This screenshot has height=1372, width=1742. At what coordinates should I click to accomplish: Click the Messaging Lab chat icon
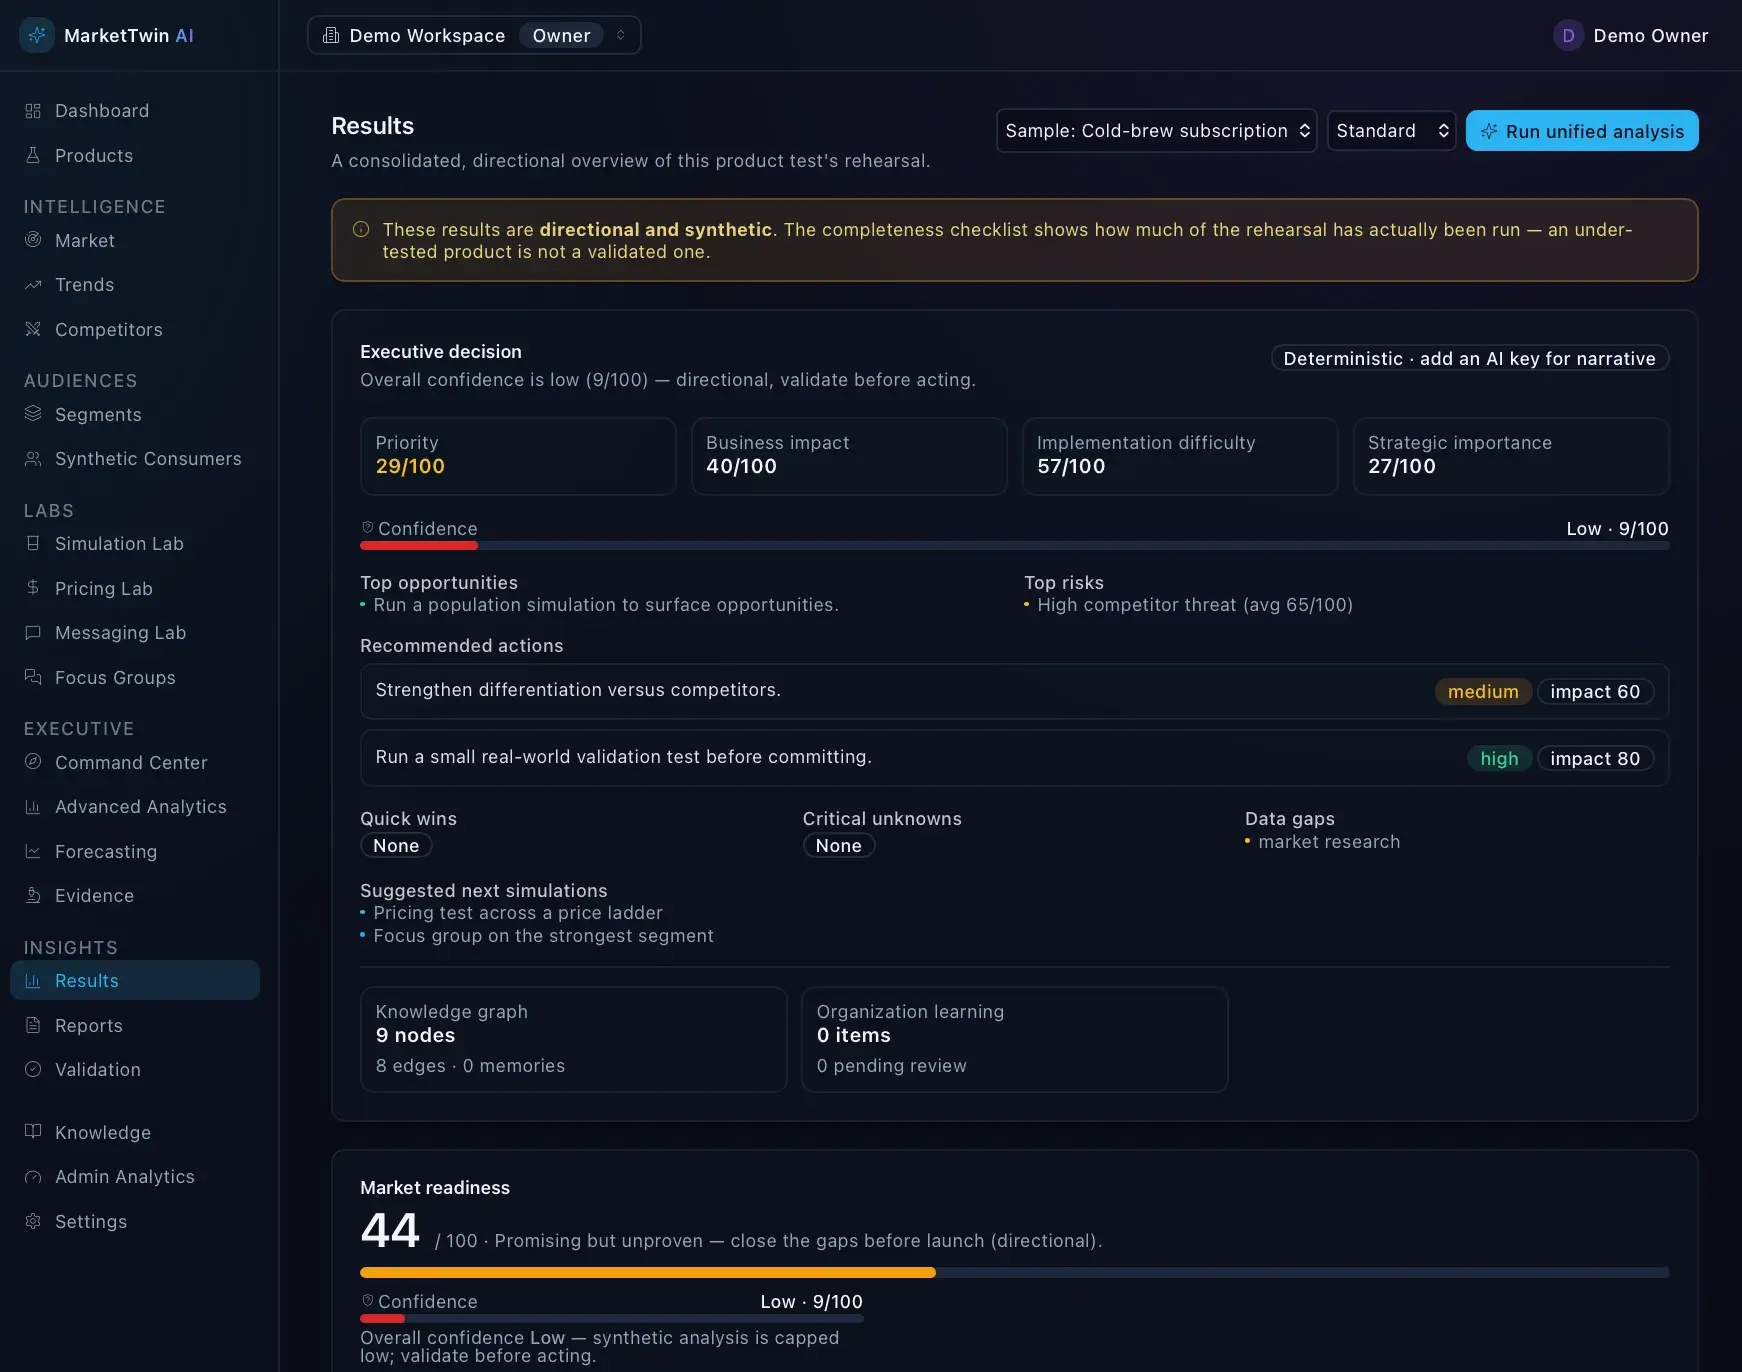pyautogui.click(x=33, y=633)
